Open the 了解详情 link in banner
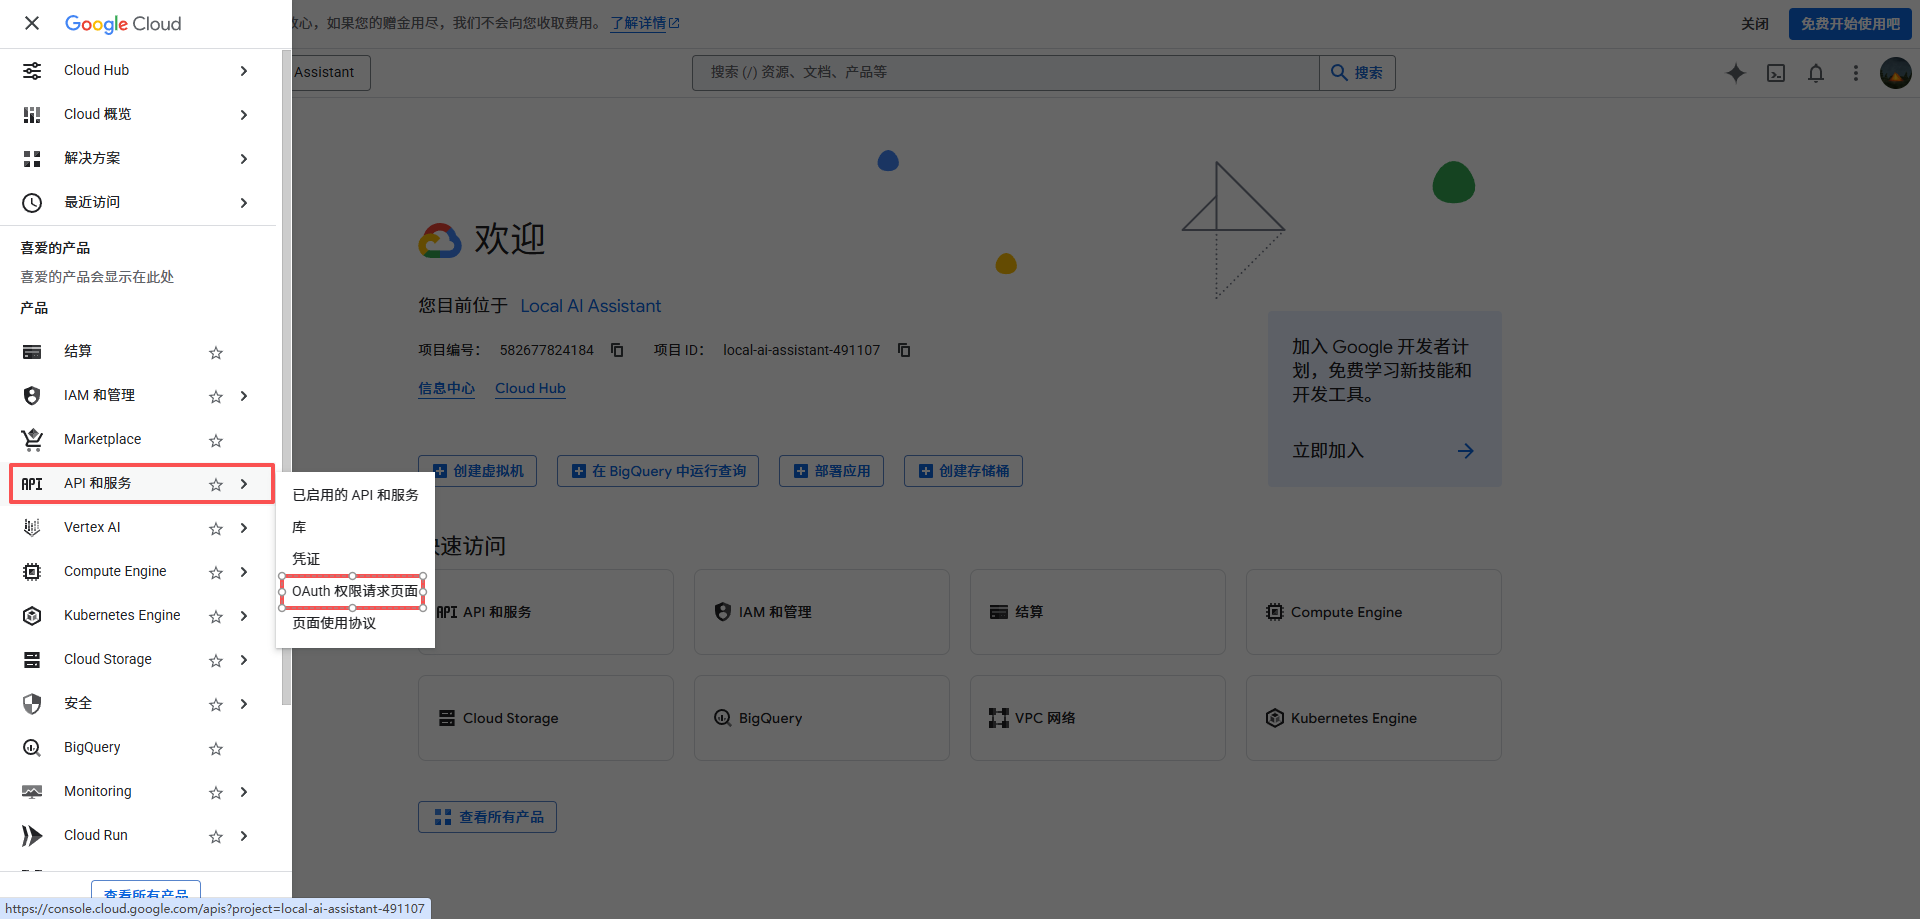Viewport: 1920px width, 919px height. click(x=645, y=23)
